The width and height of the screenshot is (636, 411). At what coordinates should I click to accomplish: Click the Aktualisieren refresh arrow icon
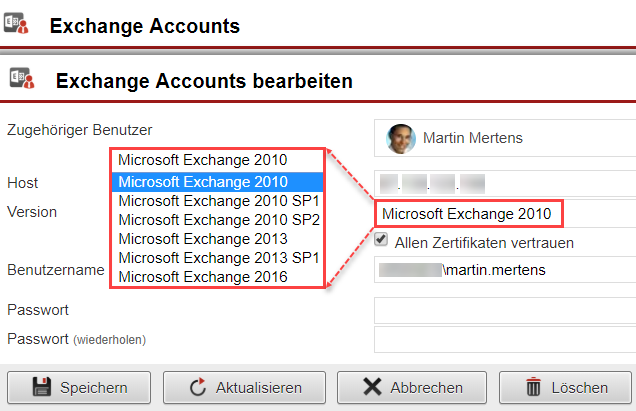[198, 387]
